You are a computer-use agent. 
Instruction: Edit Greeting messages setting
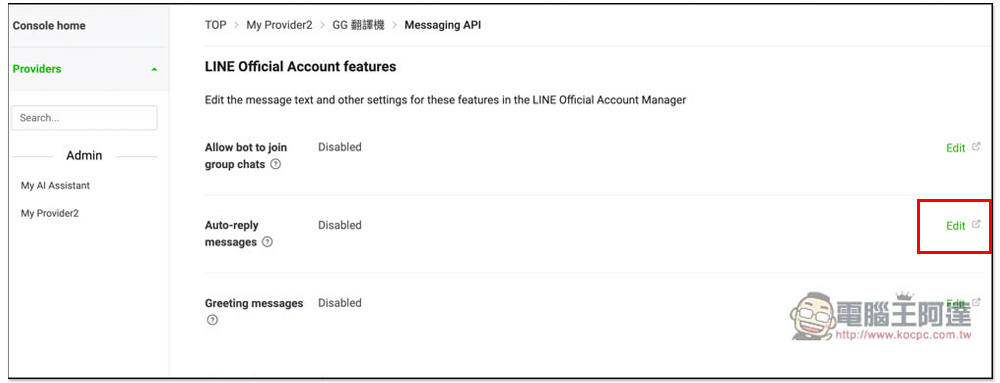(x=955, y=303)
